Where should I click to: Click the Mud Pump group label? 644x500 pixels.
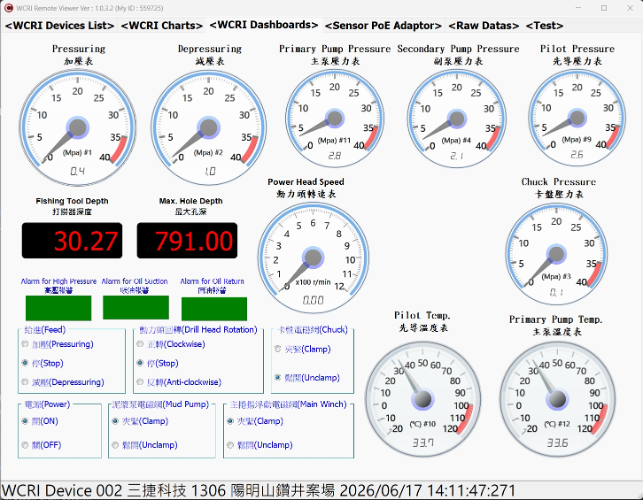[x=161, y=404]
